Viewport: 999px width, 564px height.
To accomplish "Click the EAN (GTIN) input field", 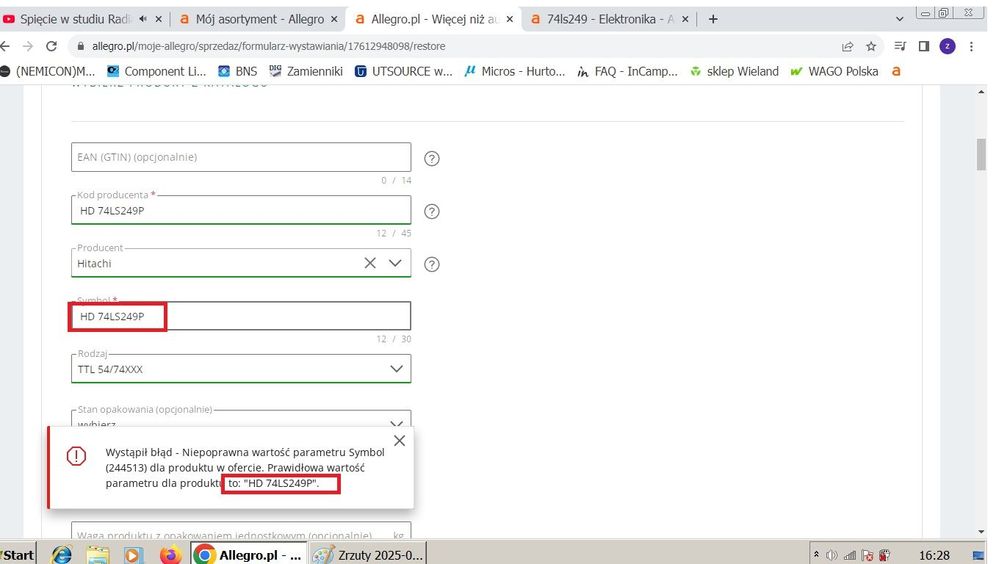I will 241,157.
